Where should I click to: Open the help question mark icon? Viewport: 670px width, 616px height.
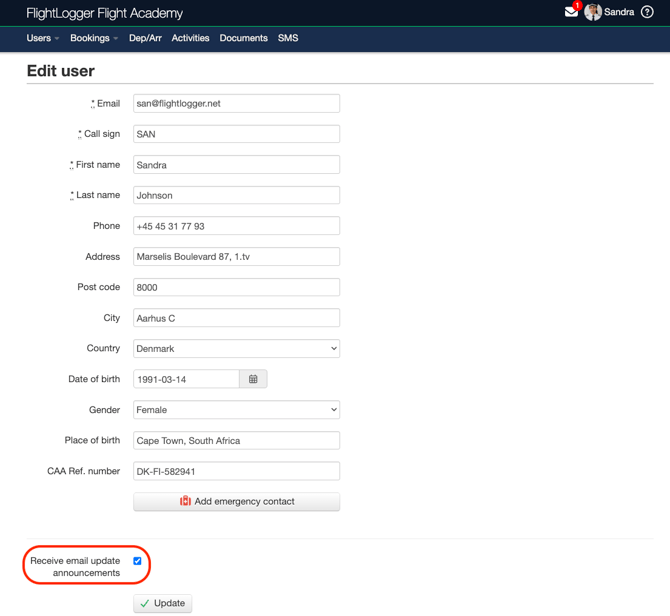coord(647,12)
